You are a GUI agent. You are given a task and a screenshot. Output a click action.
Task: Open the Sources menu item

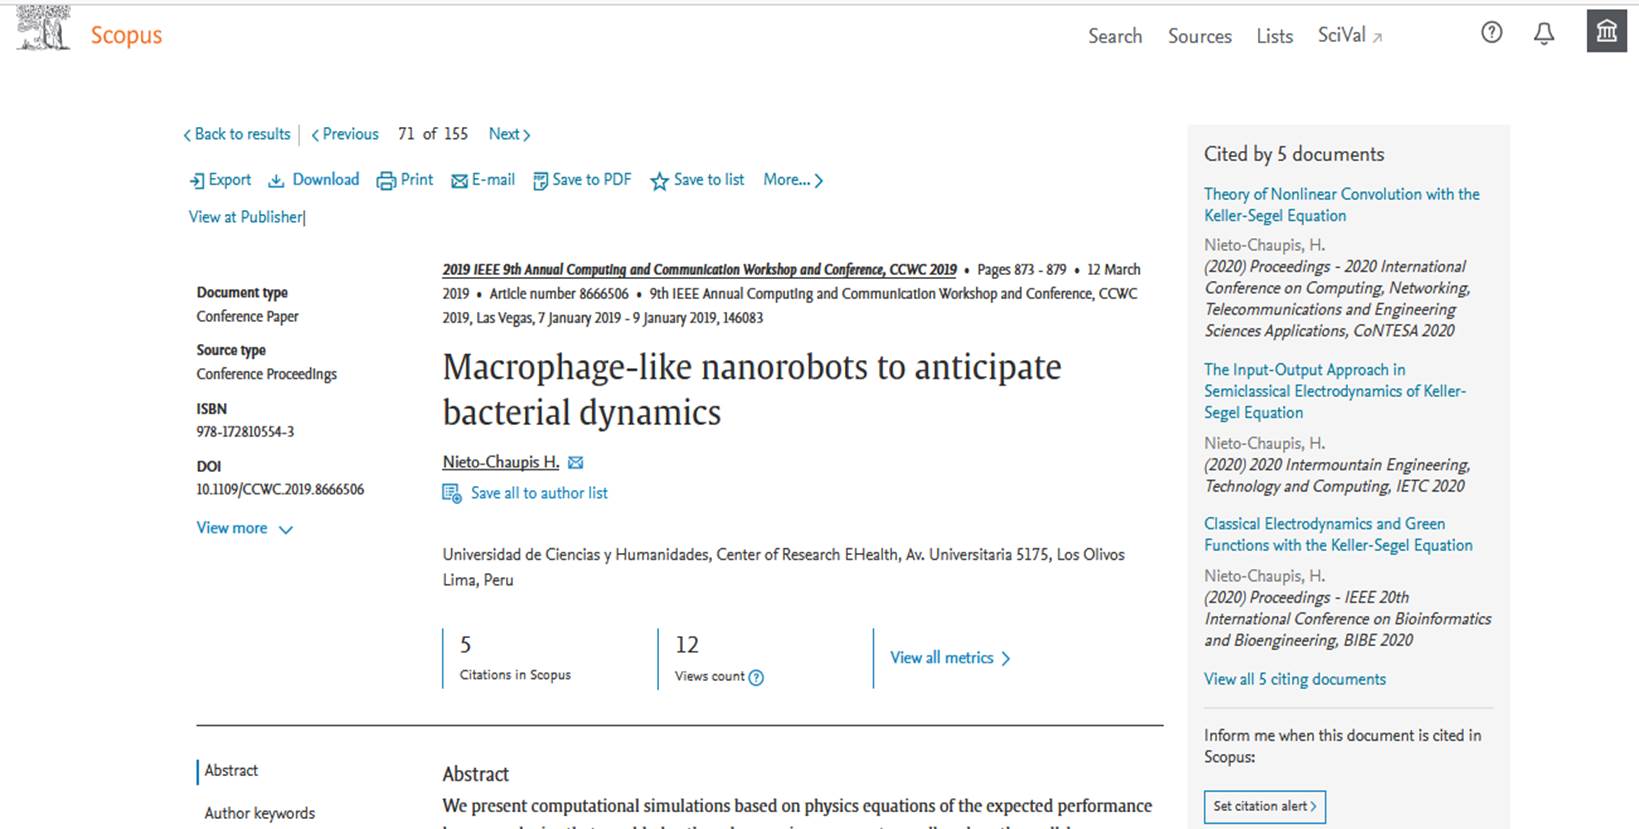pos(1199,36)
